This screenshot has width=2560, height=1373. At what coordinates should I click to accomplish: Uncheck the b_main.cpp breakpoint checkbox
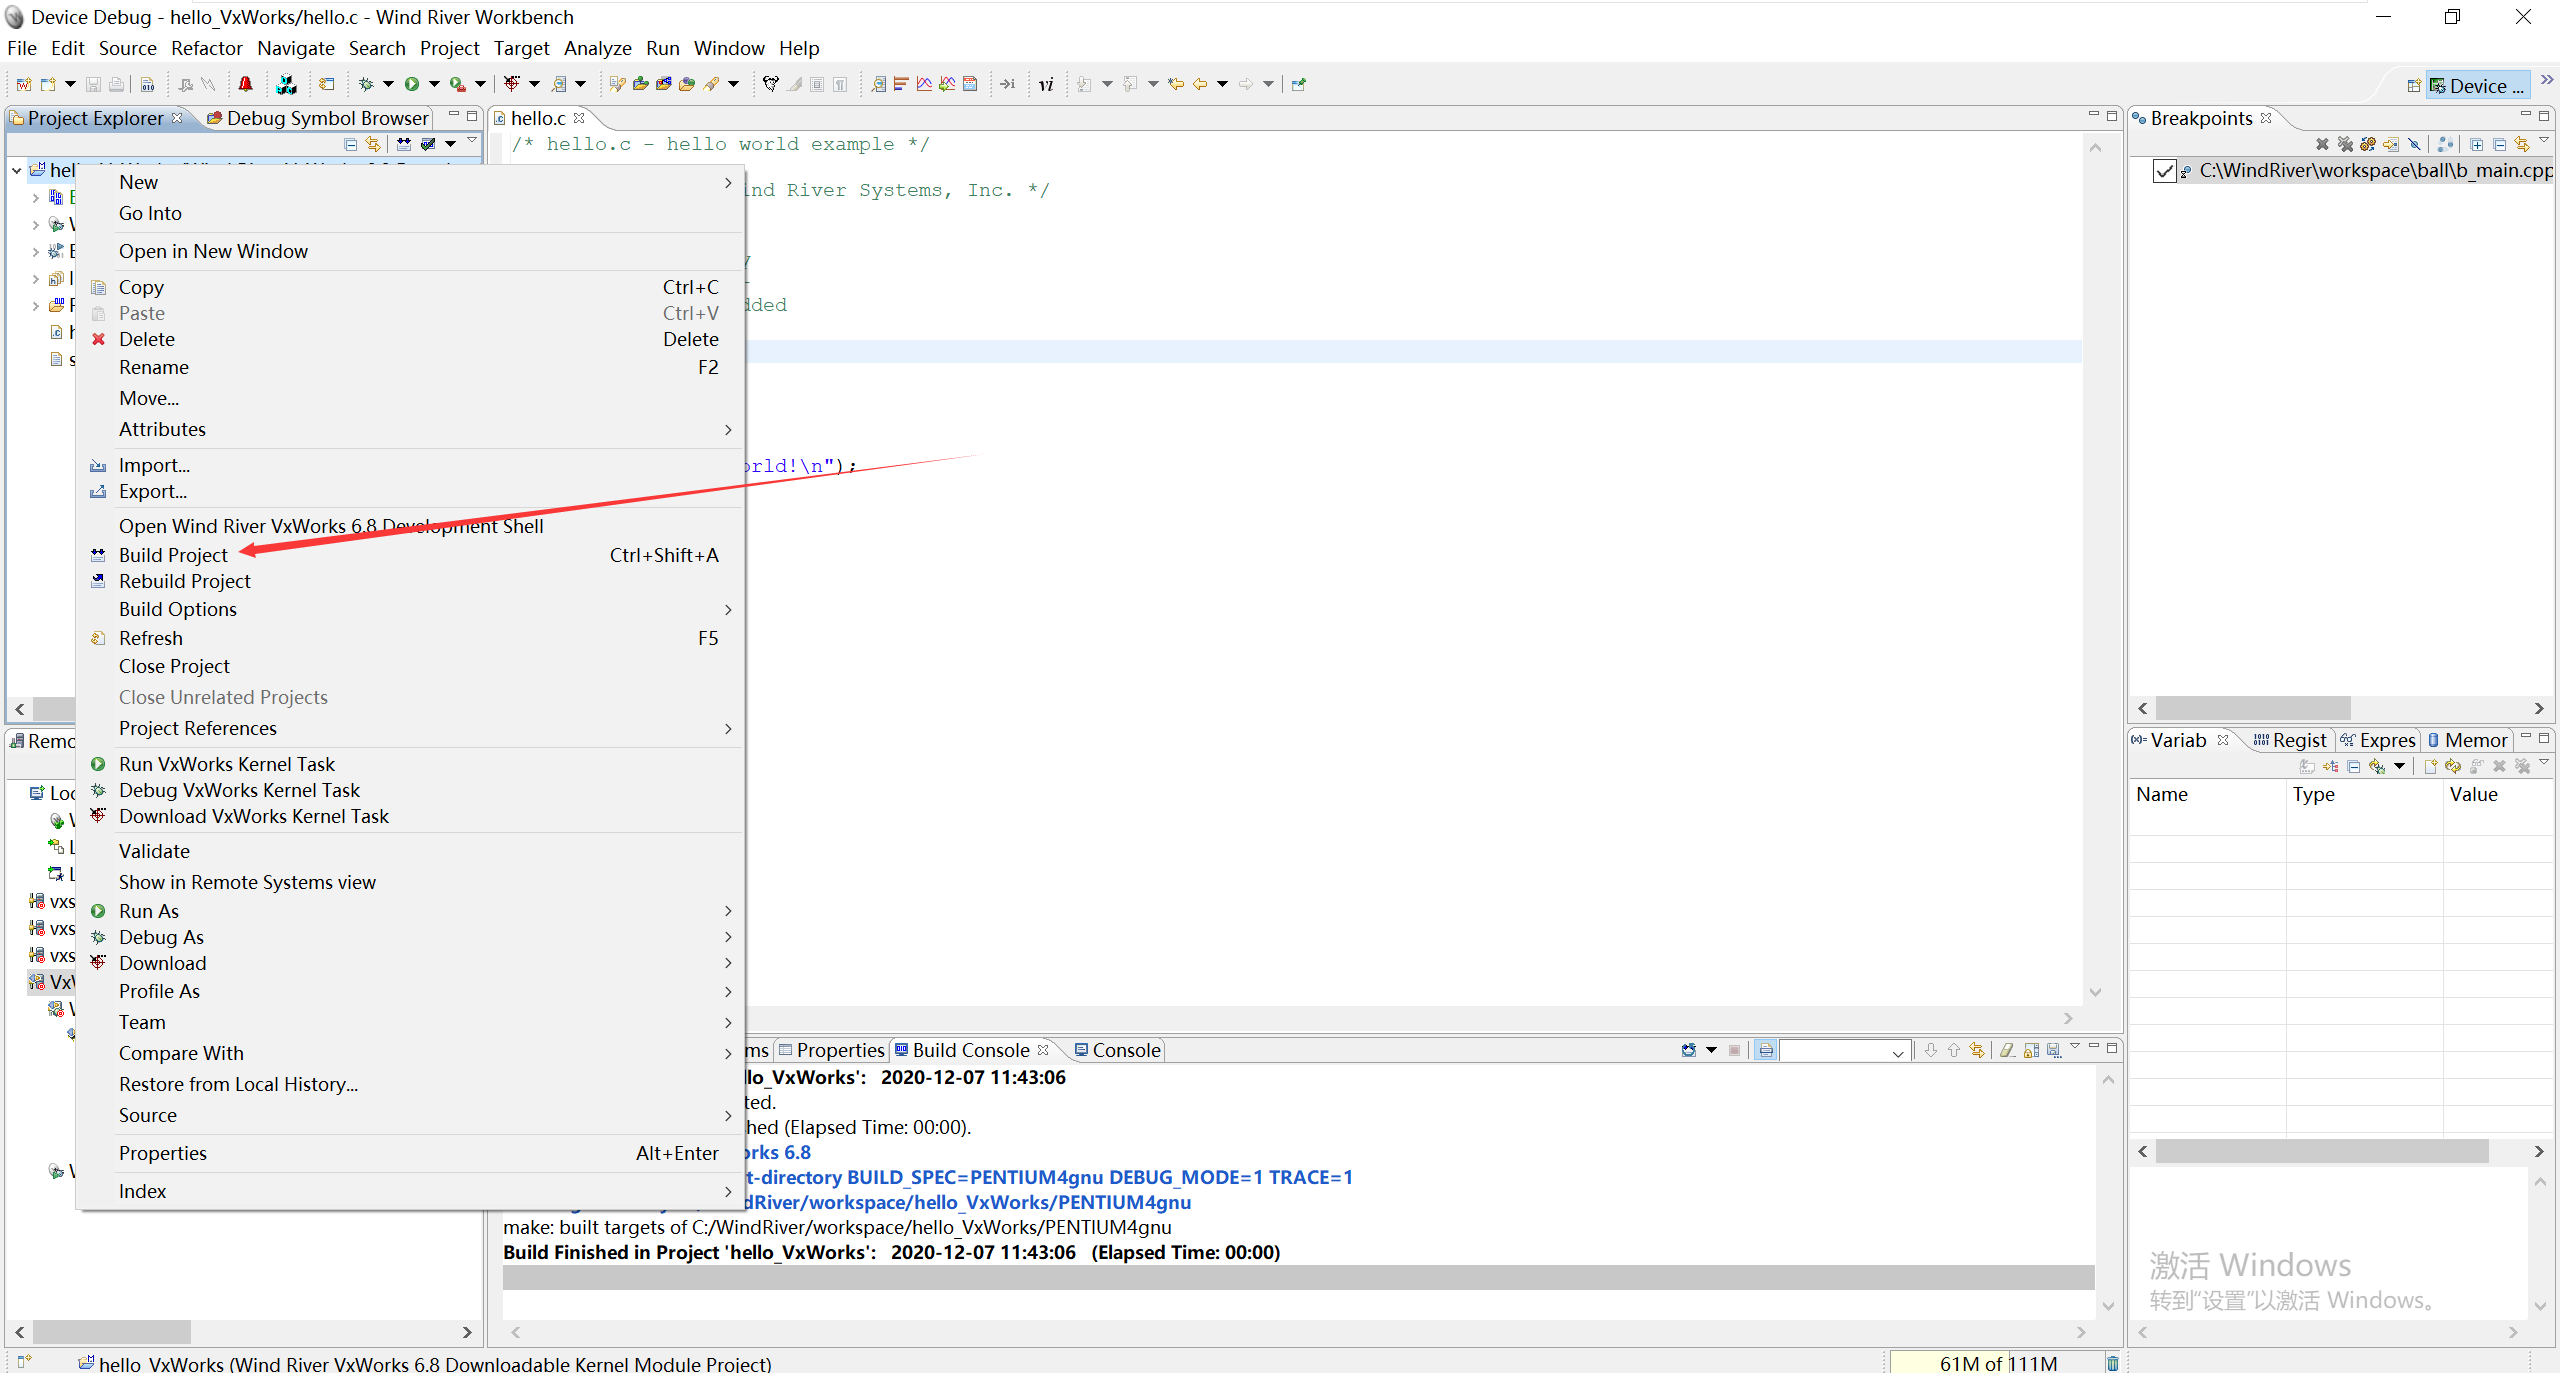click(x=2164, y=171)
